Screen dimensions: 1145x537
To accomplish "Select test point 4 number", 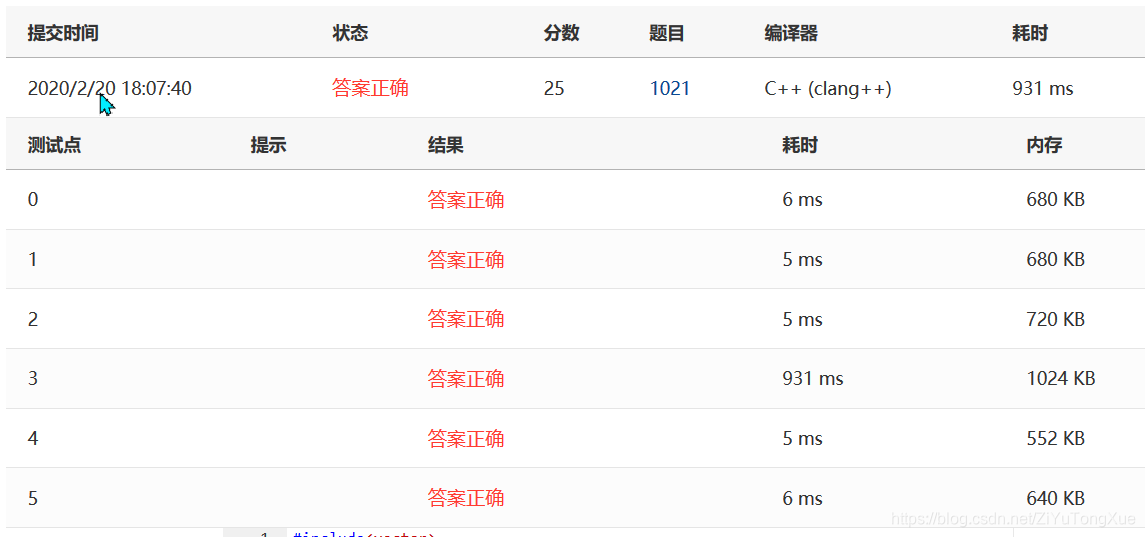I will tap(33, 438).
